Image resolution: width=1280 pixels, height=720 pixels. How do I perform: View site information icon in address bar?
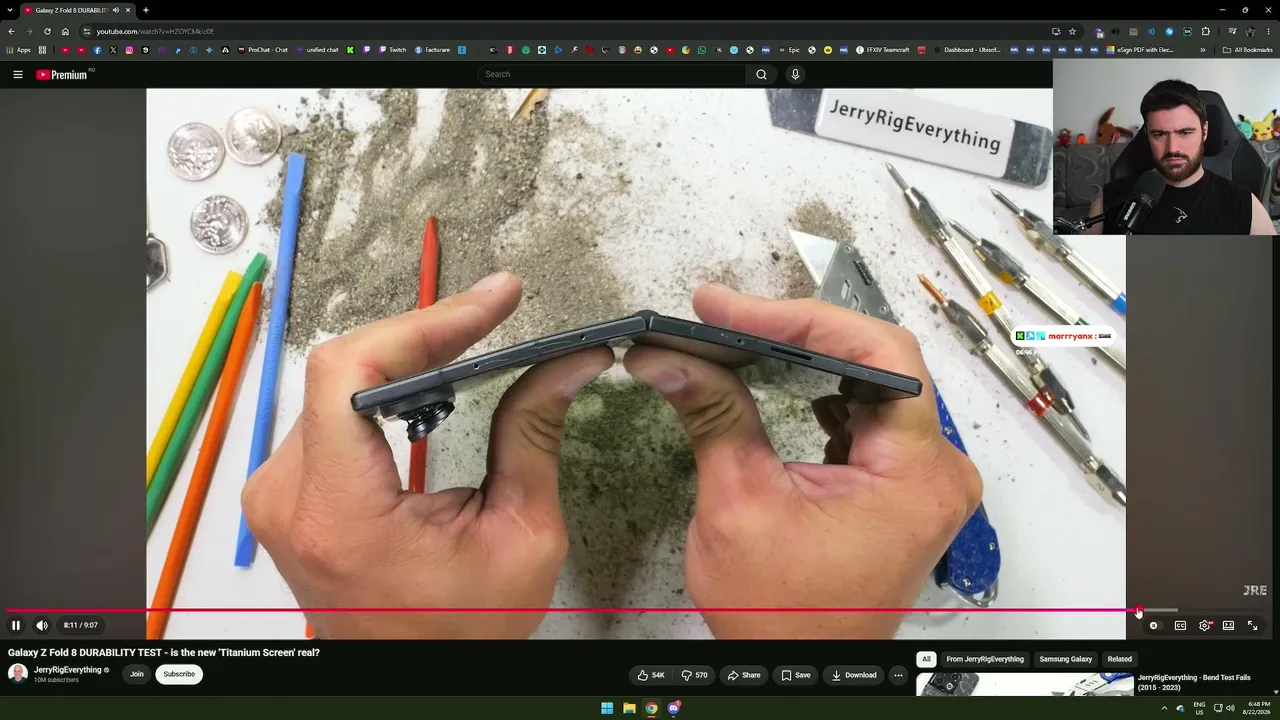pyautogui.click(x=87, y=31)
